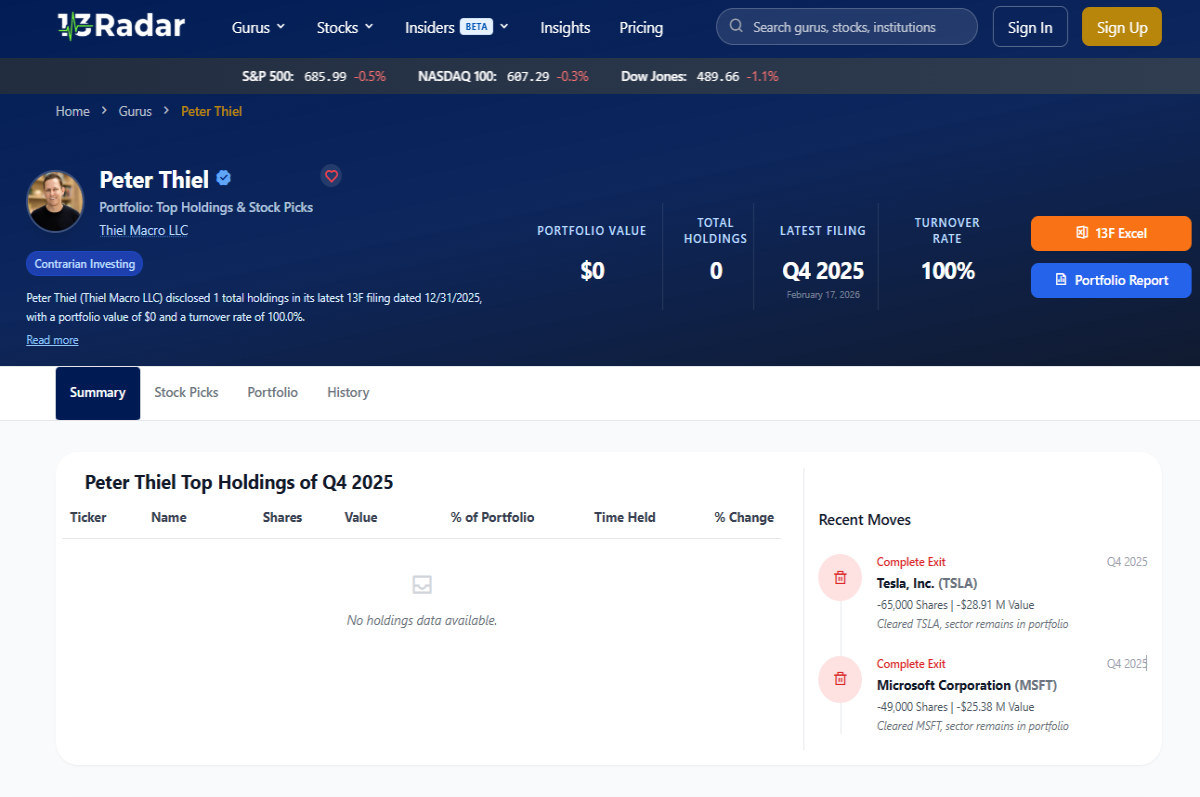Click the Microsoft complete exit trash icon
This screenshot has height=797, width=1200.
point(840,679)
